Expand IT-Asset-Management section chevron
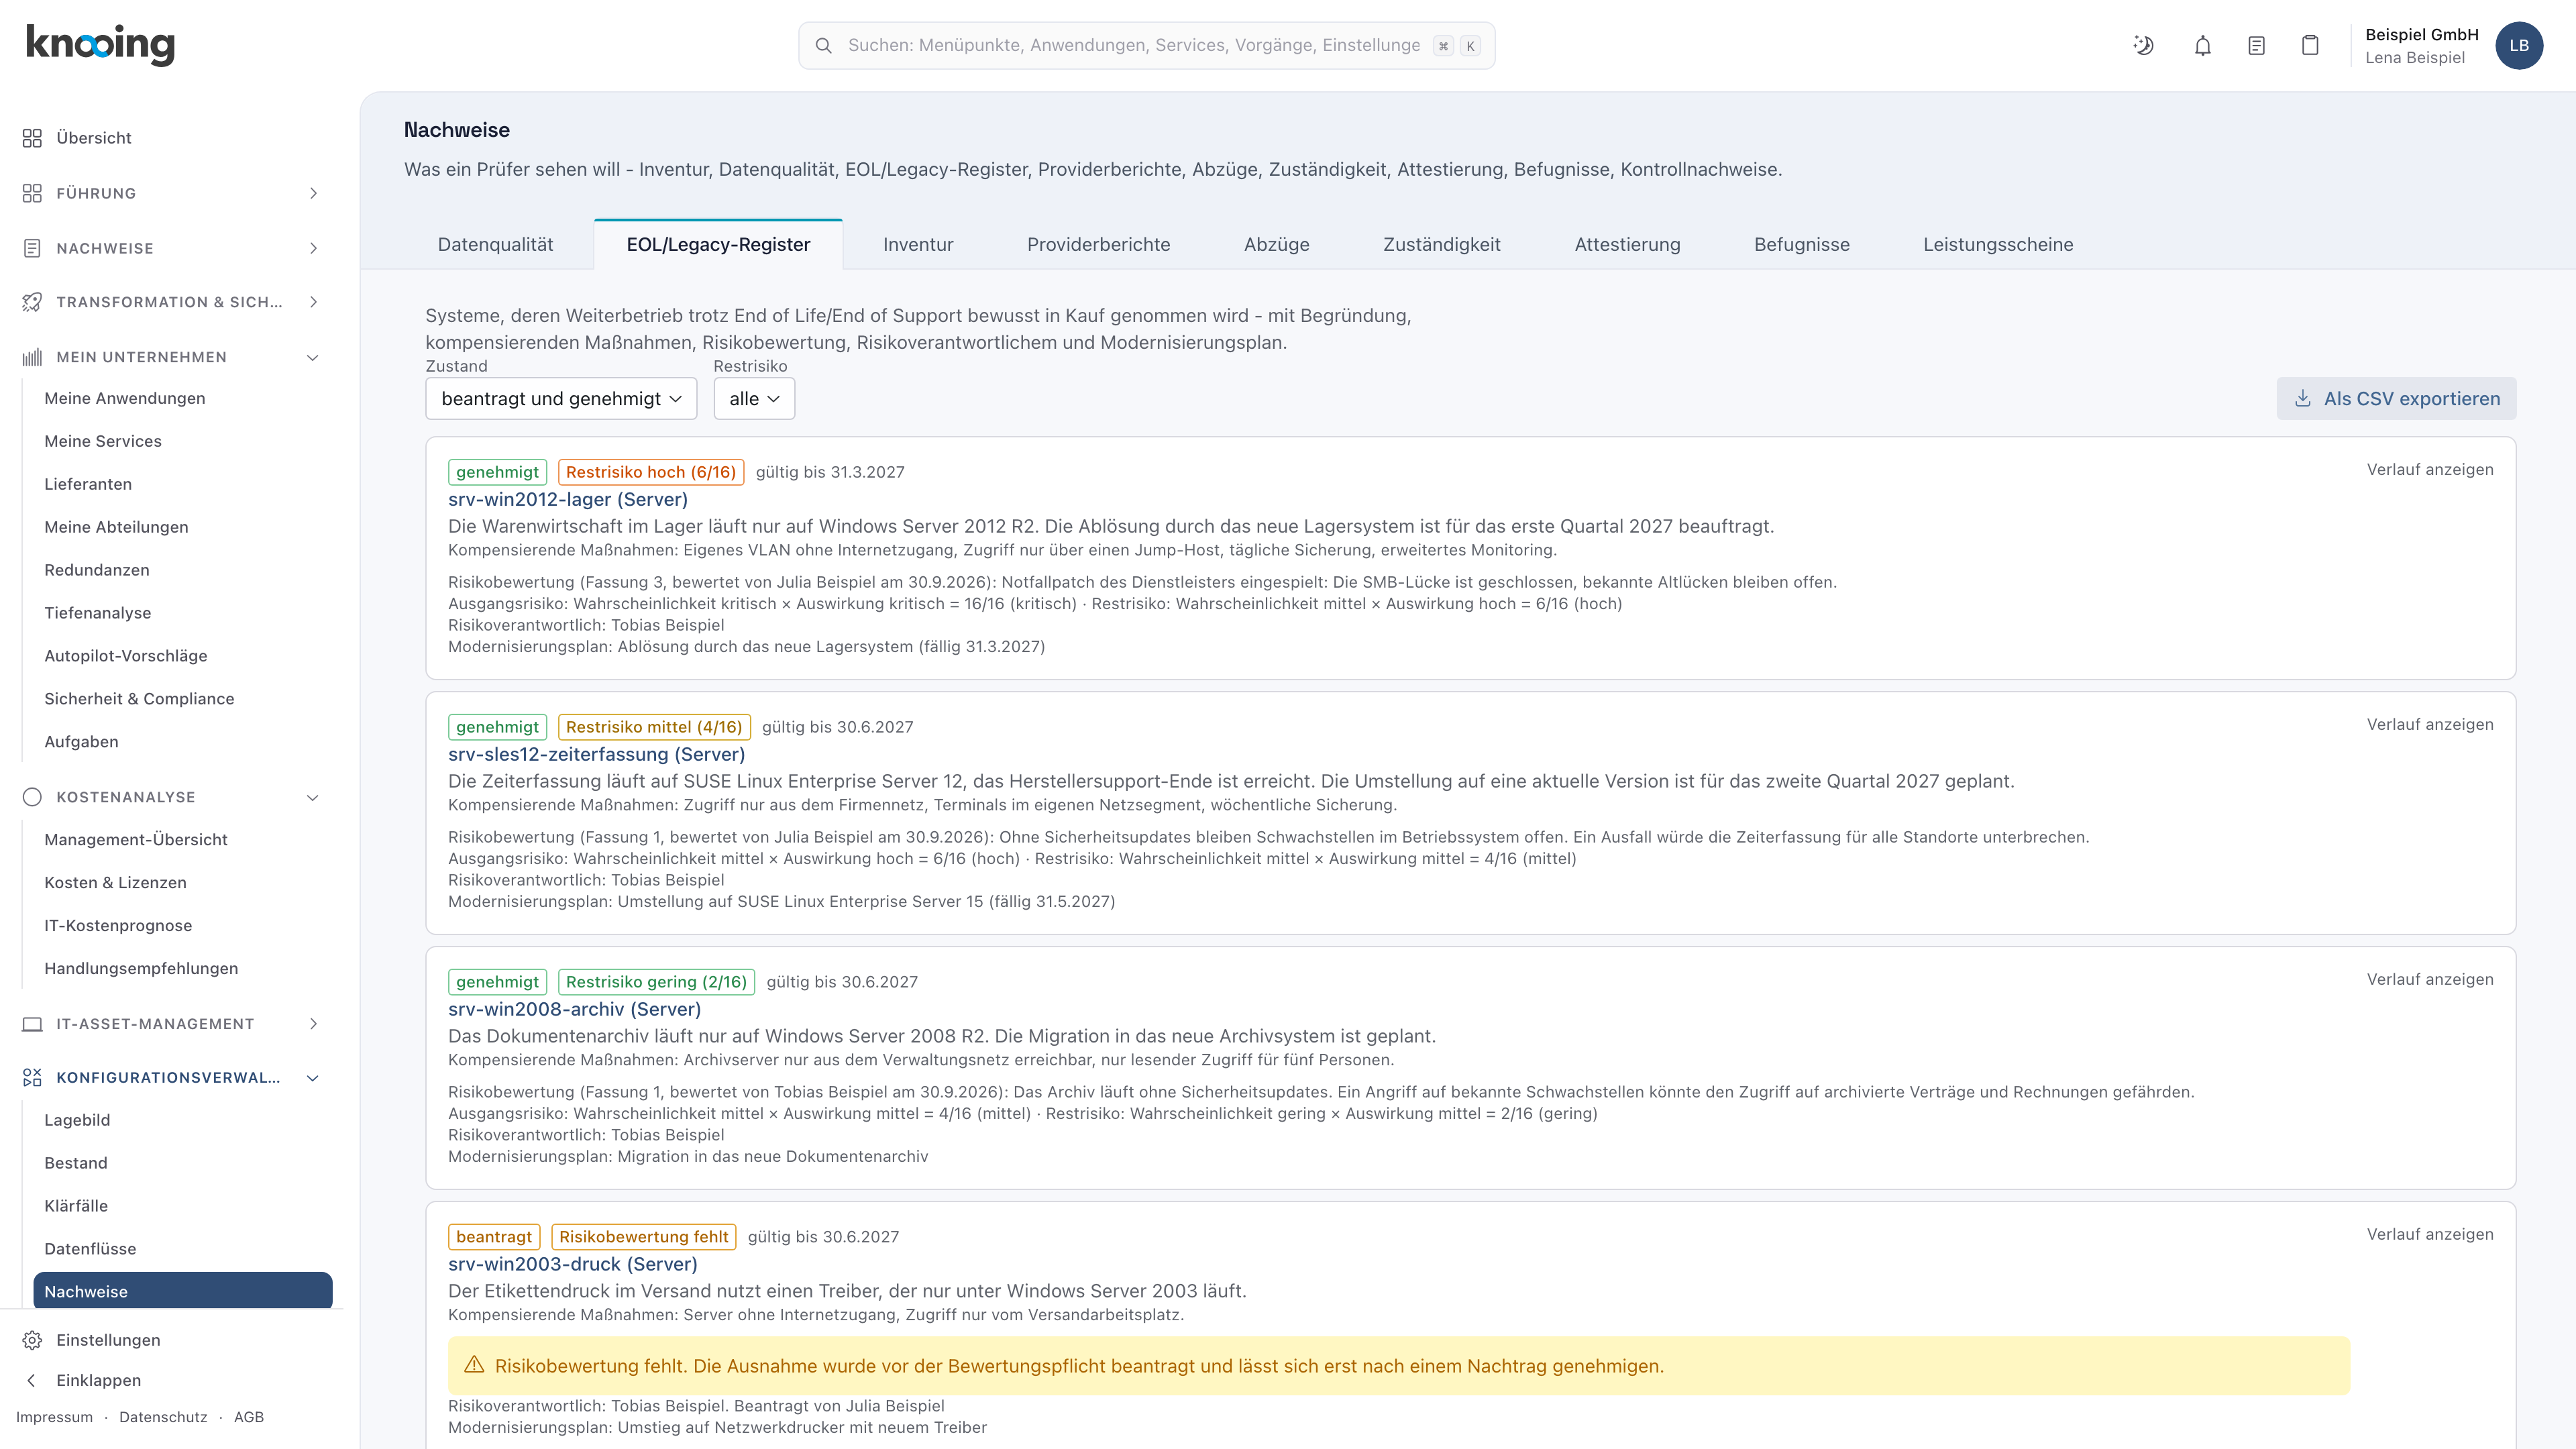This screenshot has width=2576, height=1449. [x=313, y=1024]
